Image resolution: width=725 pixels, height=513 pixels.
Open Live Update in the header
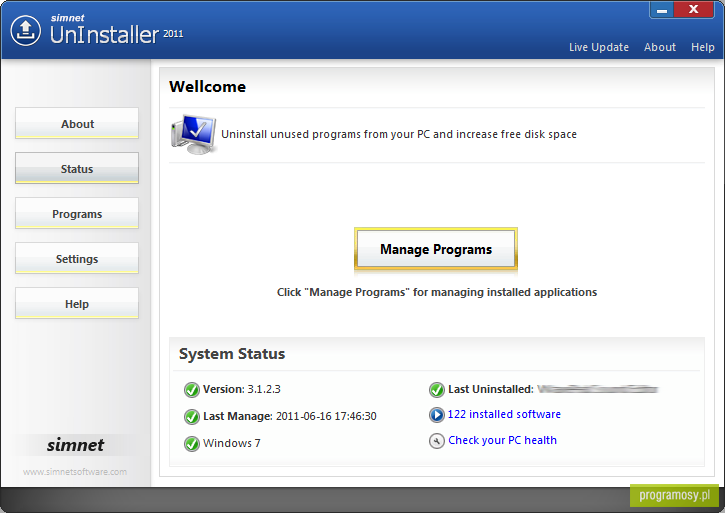click(x=599, y=47)
